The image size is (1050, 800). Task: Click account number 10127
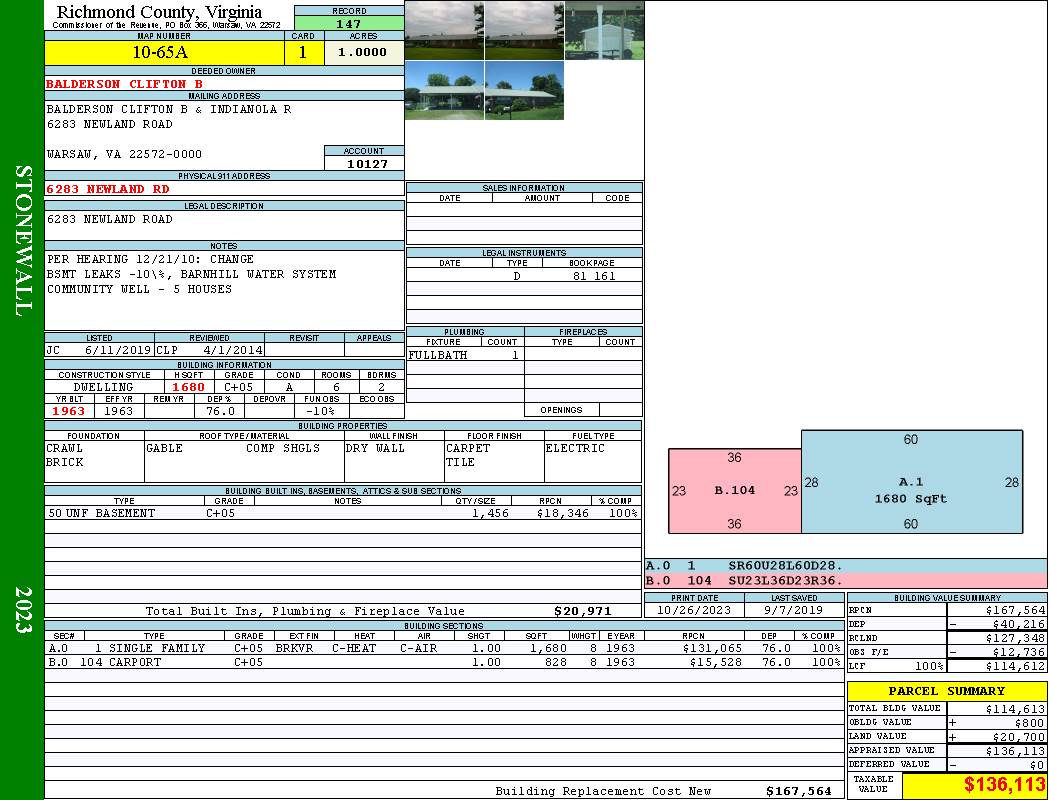tap(366, 163)
